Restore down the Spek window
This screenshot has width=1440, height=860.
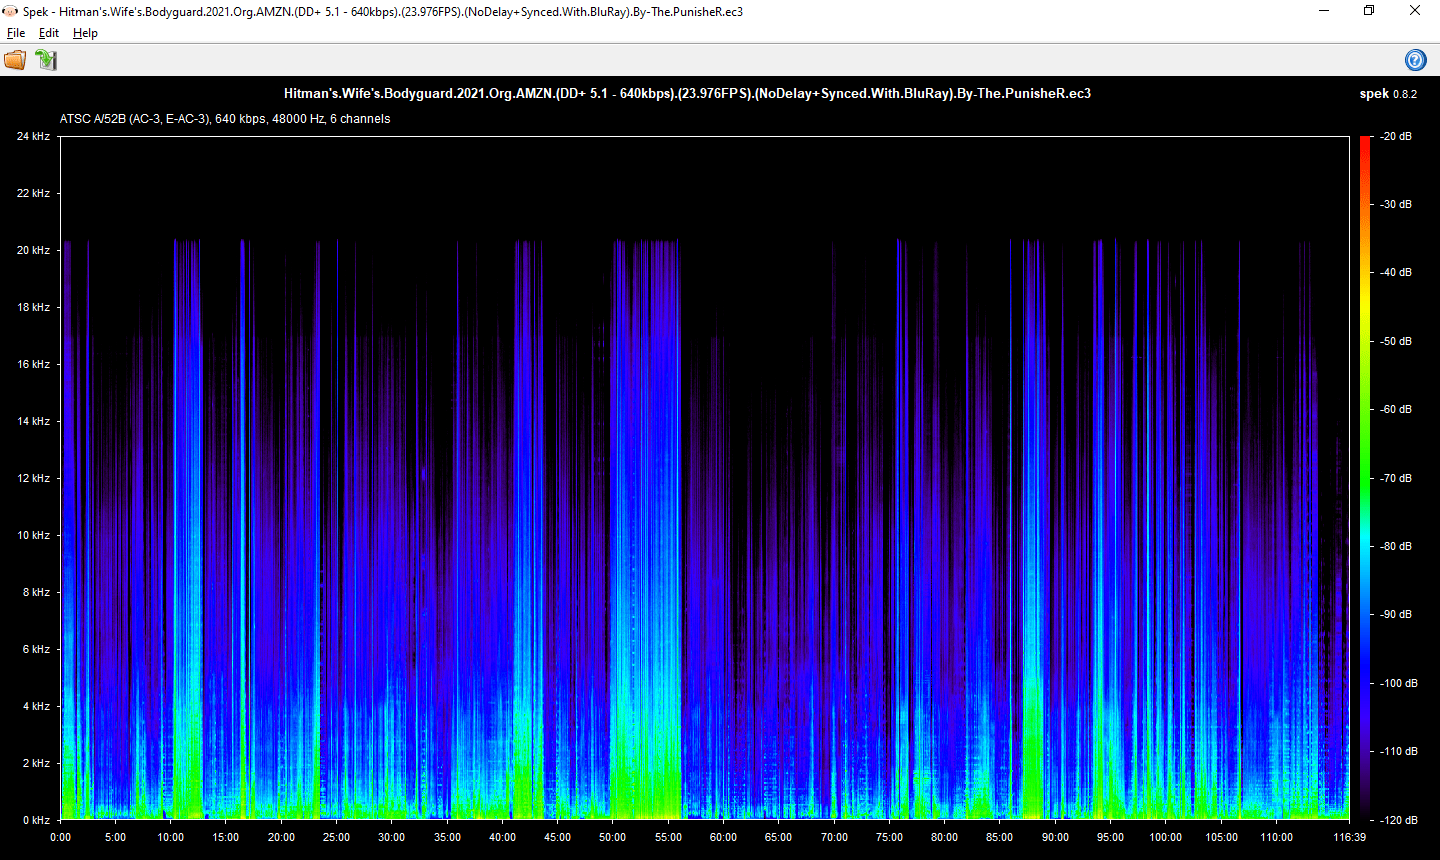(x=1369, y=11)
